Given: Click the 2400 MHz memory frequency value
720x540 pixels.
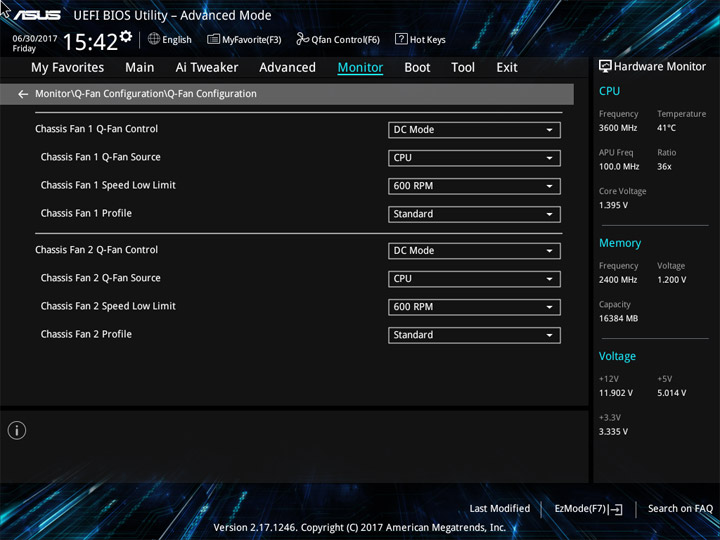Looking at the screenshot, I should tap(618, 280).
